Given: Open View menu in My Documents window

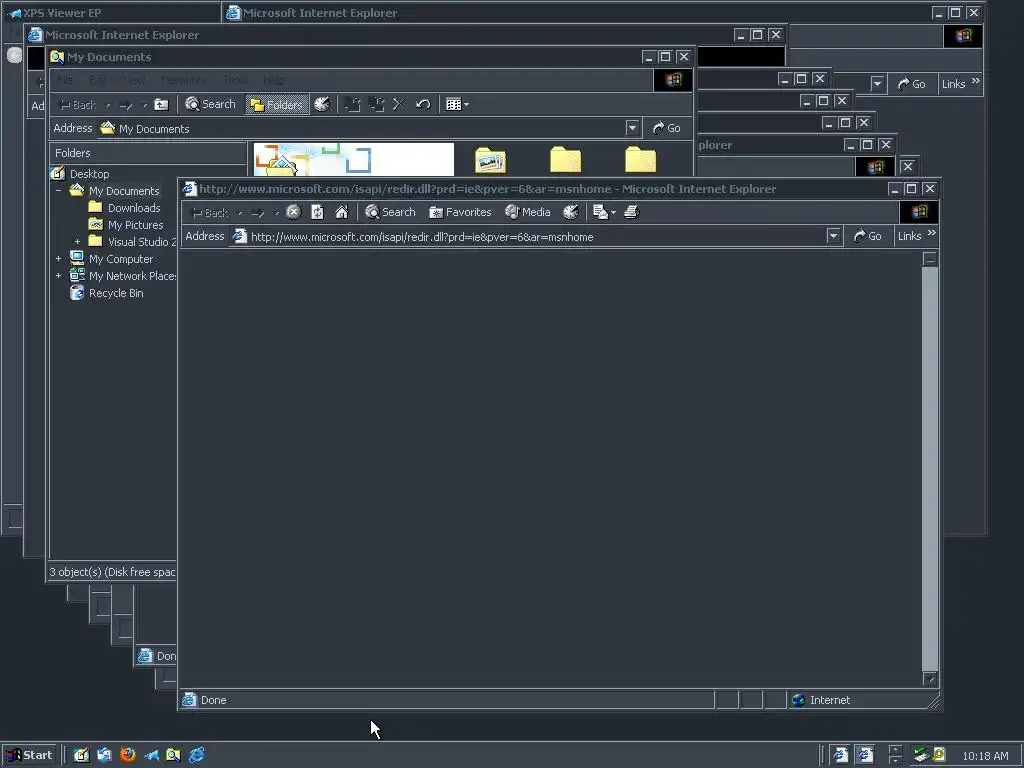Looking at the screenshot, I should [x=134, y=80].
